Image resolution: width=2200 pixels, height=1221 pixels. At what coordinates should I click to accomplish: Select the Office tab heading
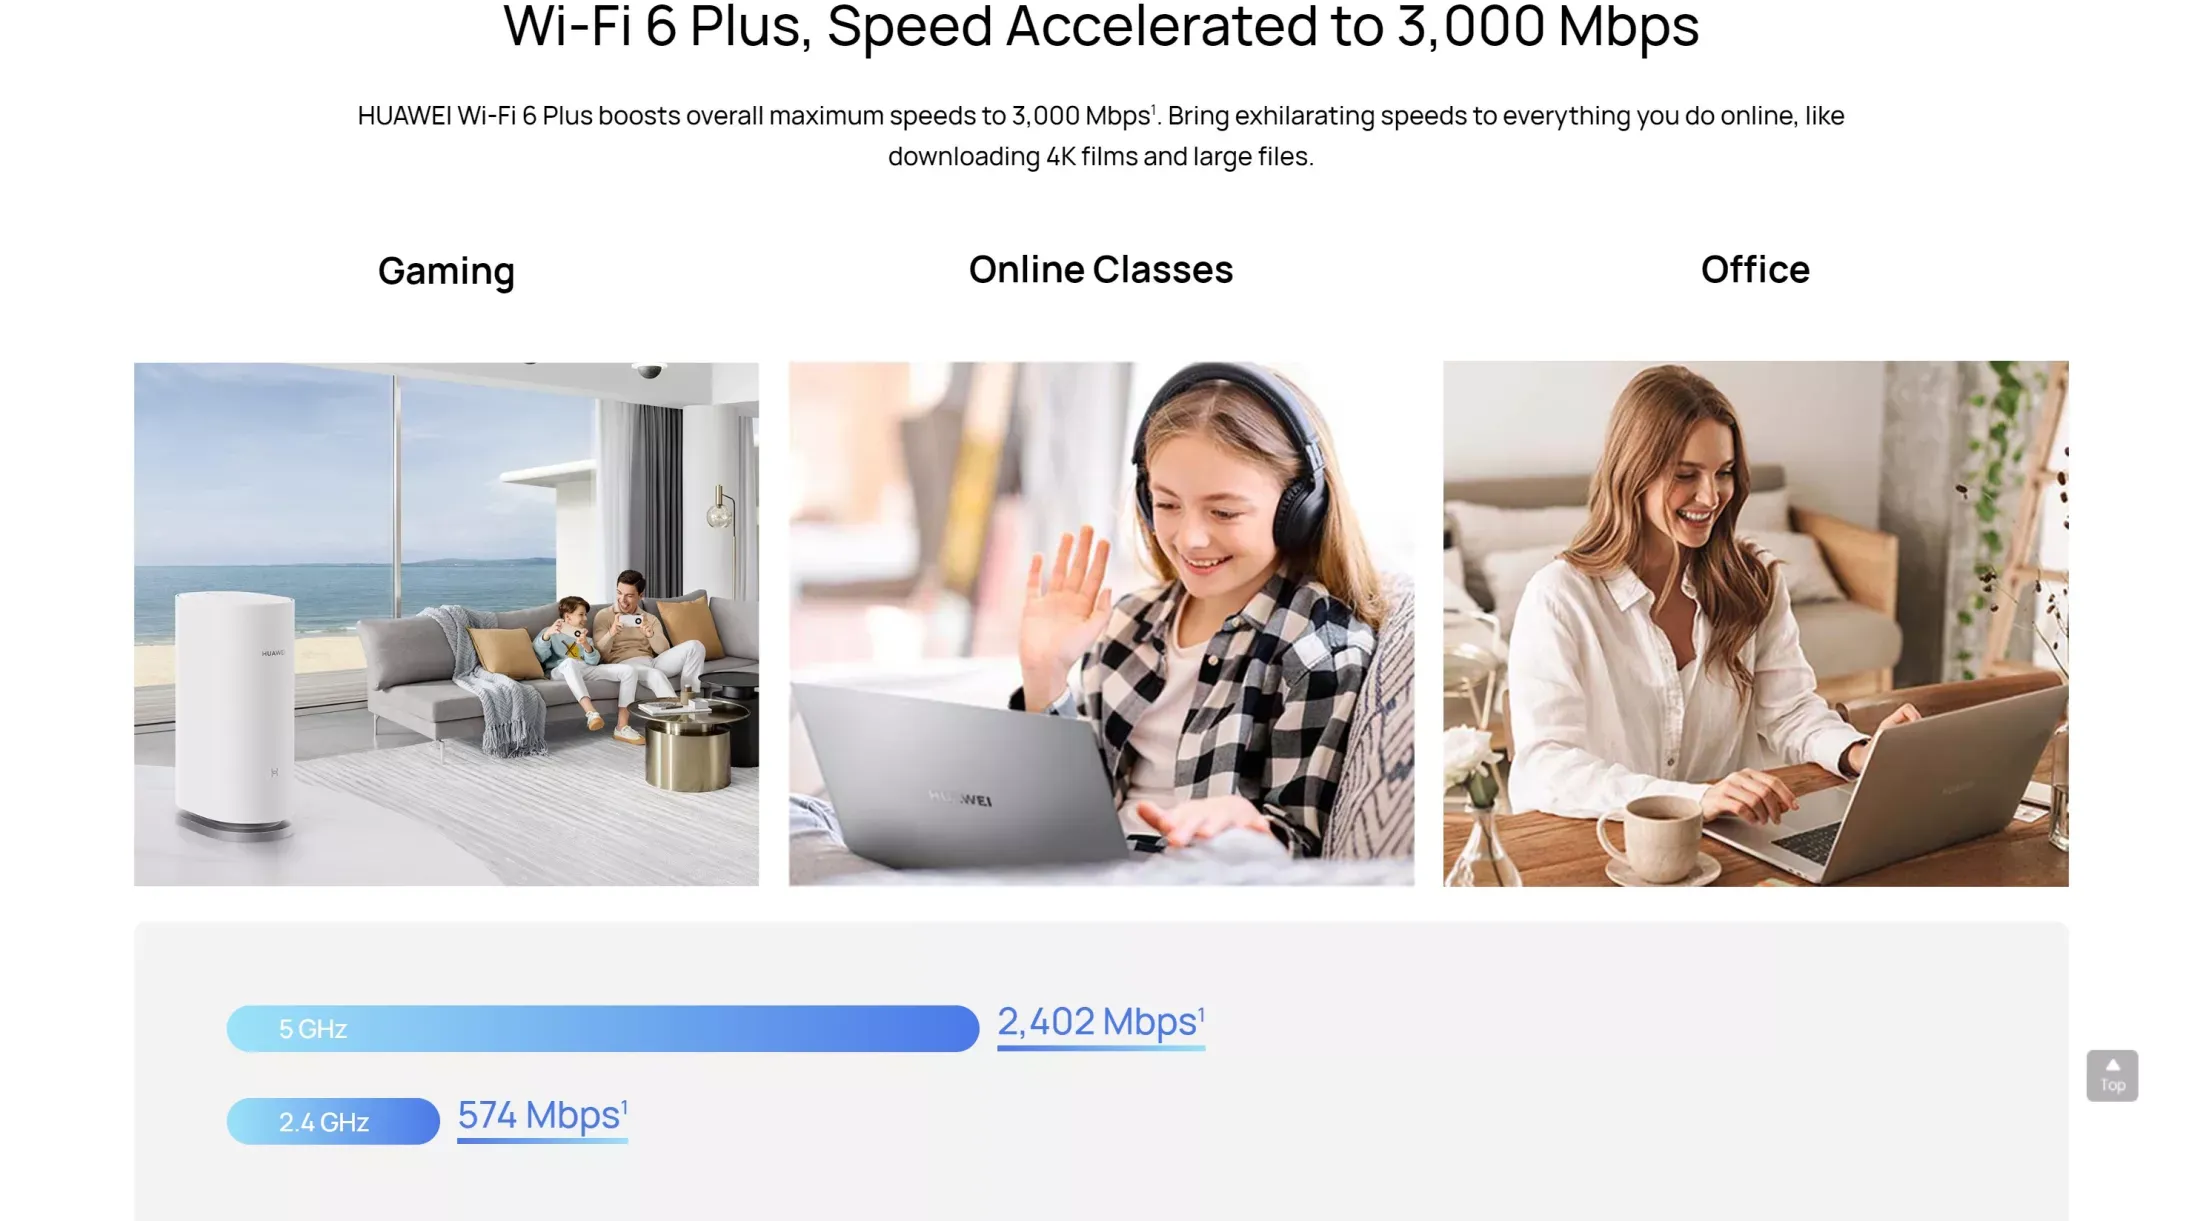point(1755,269)
